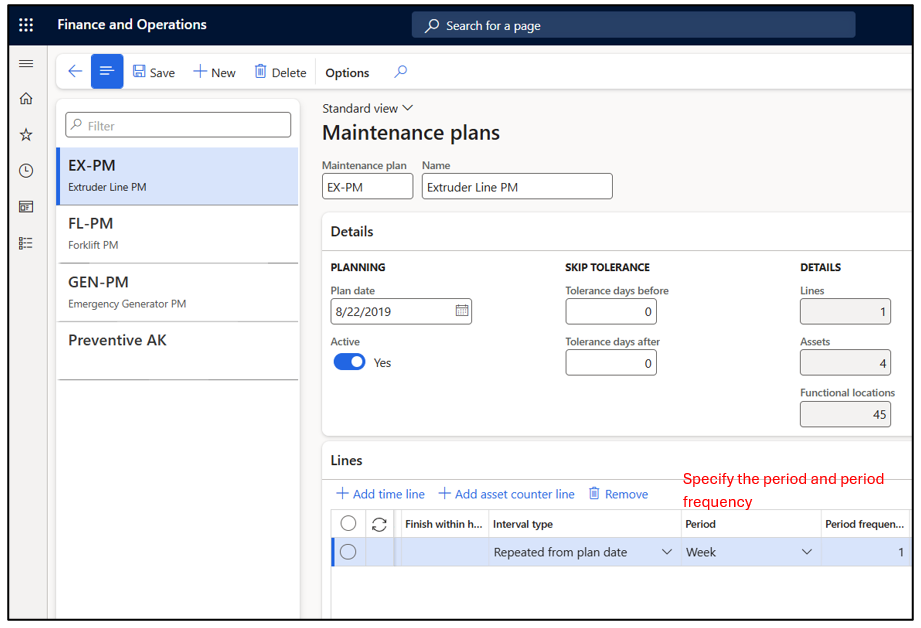This screenshot has width=921, height=628.
Task: Collapse the Details section header
Action: [x=617, y=231]
